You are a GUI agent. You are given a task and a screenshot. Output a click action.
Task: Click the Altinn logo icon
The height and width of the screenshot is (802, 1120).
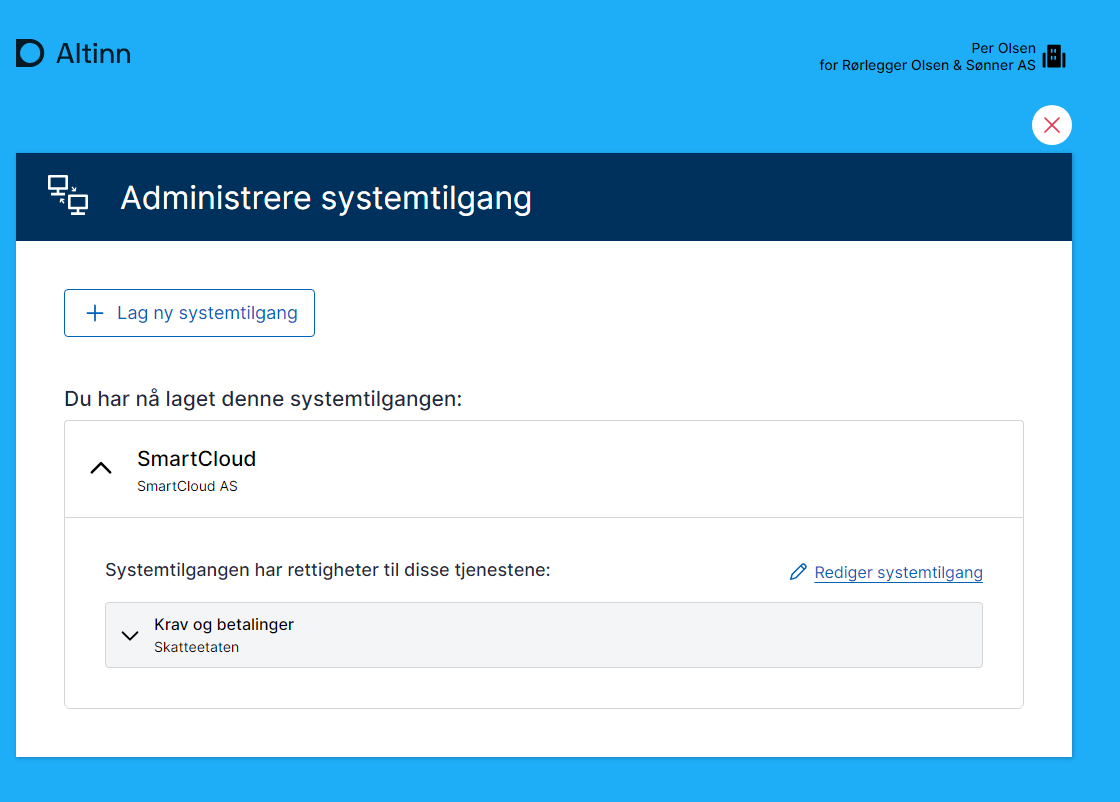coord(30,54)
